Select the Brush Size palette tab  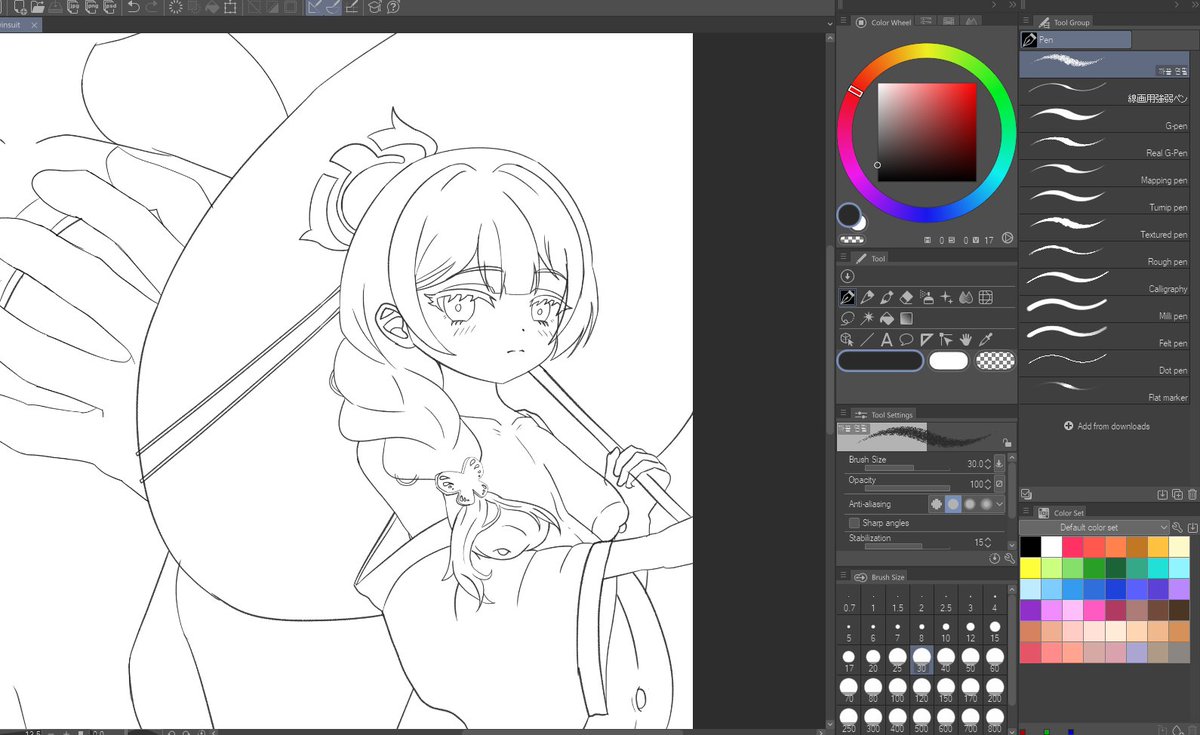(880, 577)
